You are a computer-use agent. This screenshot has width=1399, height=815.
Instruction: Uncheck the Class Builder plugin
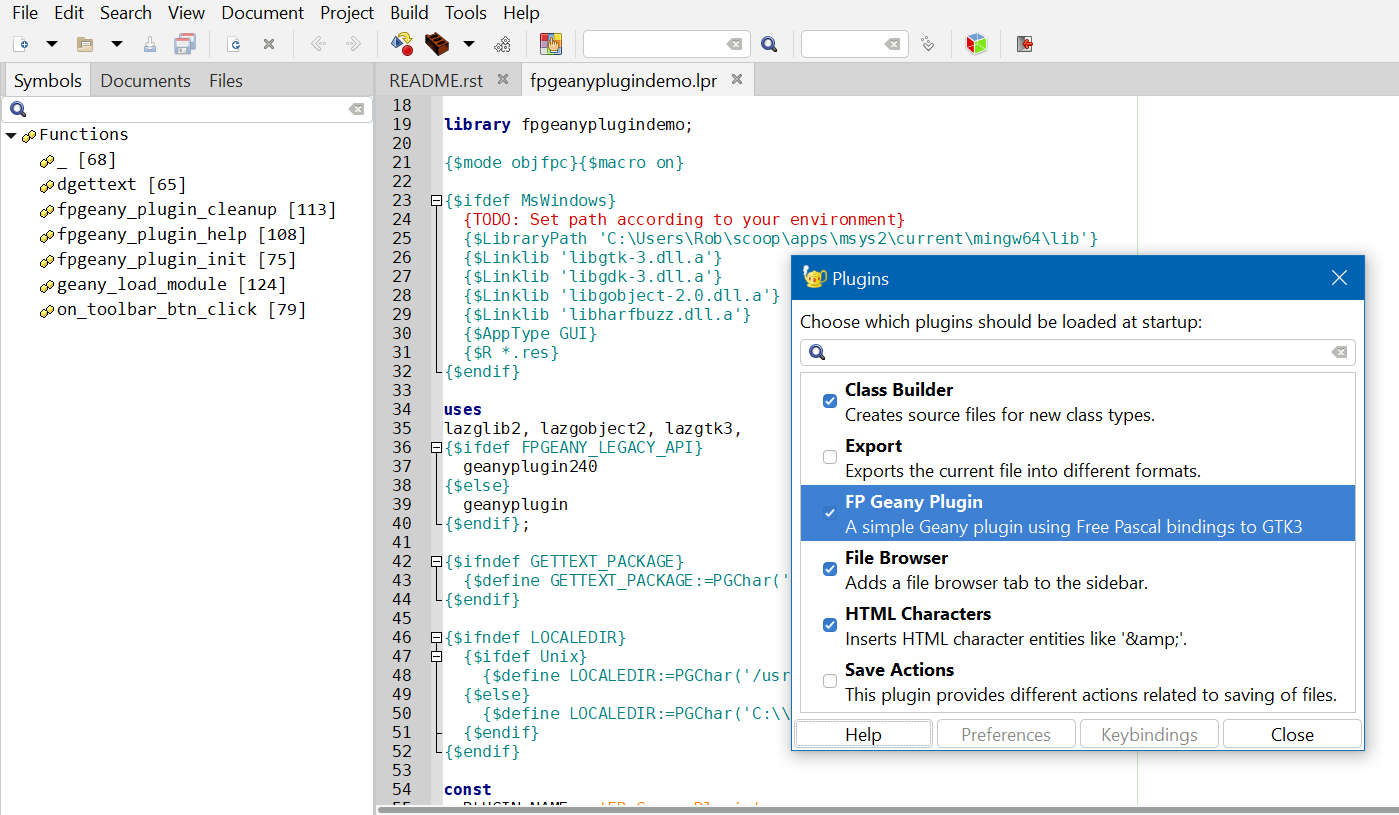pos(830,401)
